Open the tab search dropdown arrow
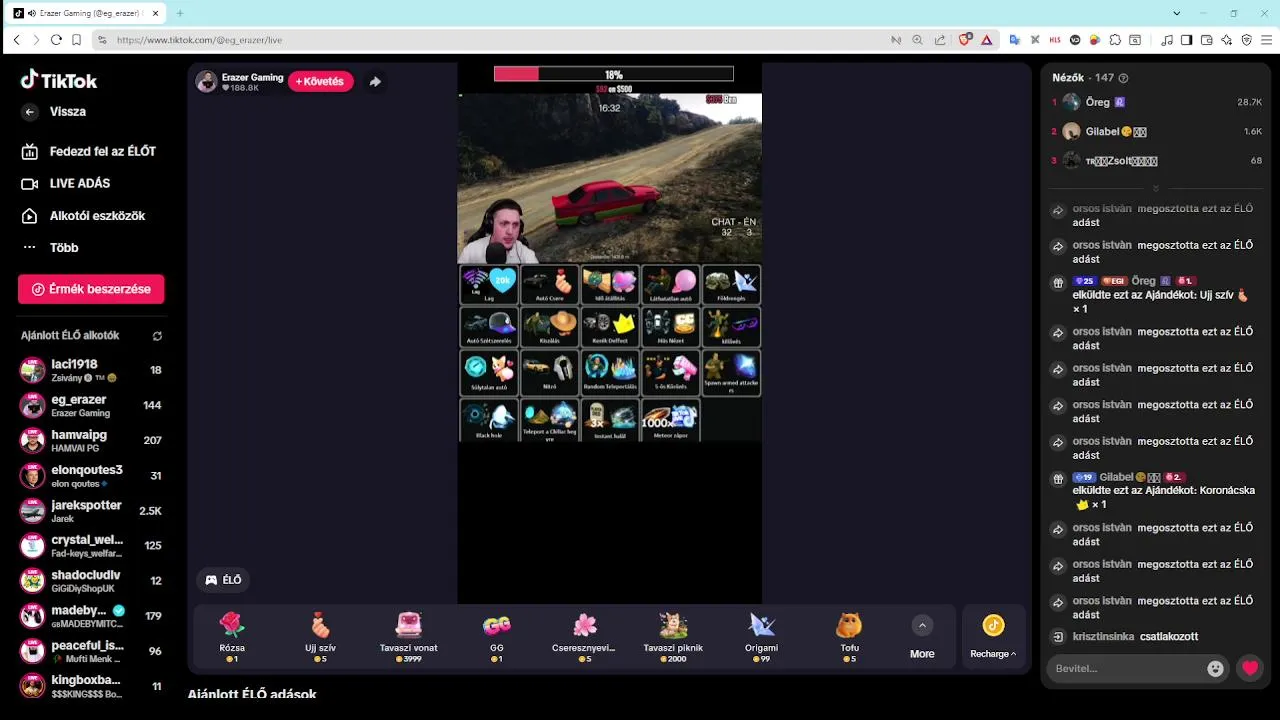The width and height of the screenshot is (1280, 720). pyautogui.click(x=1177, y=13)
